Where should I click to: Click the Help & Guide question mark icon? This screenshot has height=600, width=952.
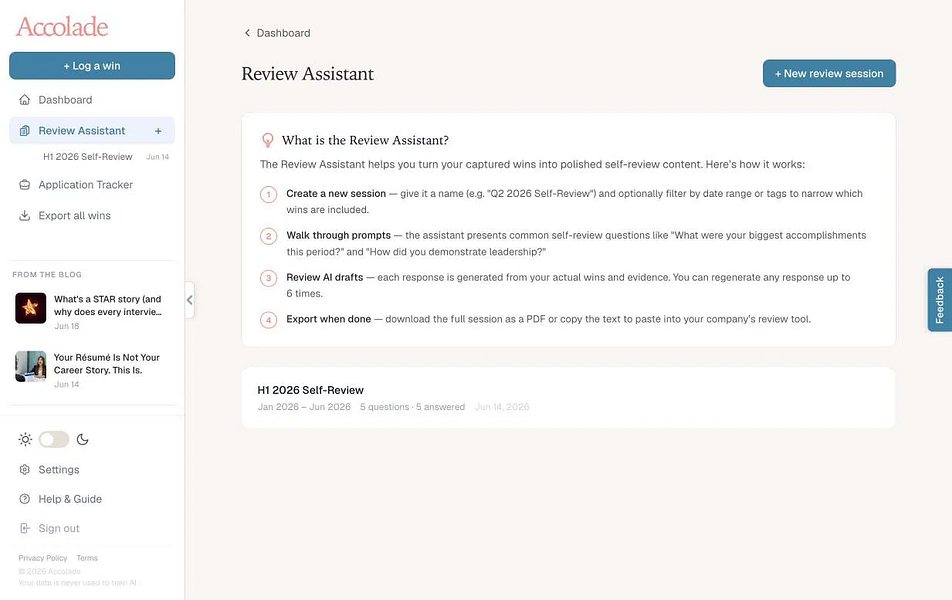click(24, 499)
